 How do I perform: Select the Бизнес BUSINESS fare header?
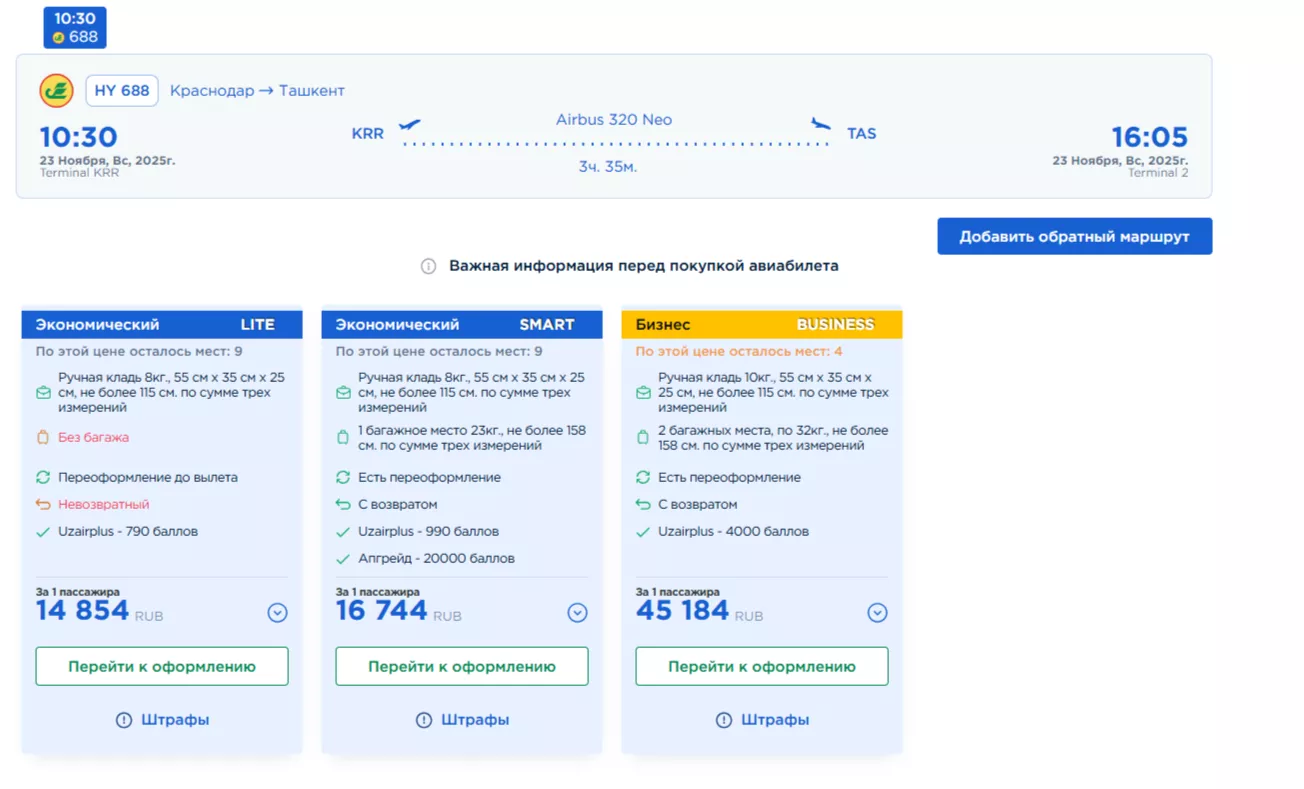pyautogui.click(x=762, y=325)
